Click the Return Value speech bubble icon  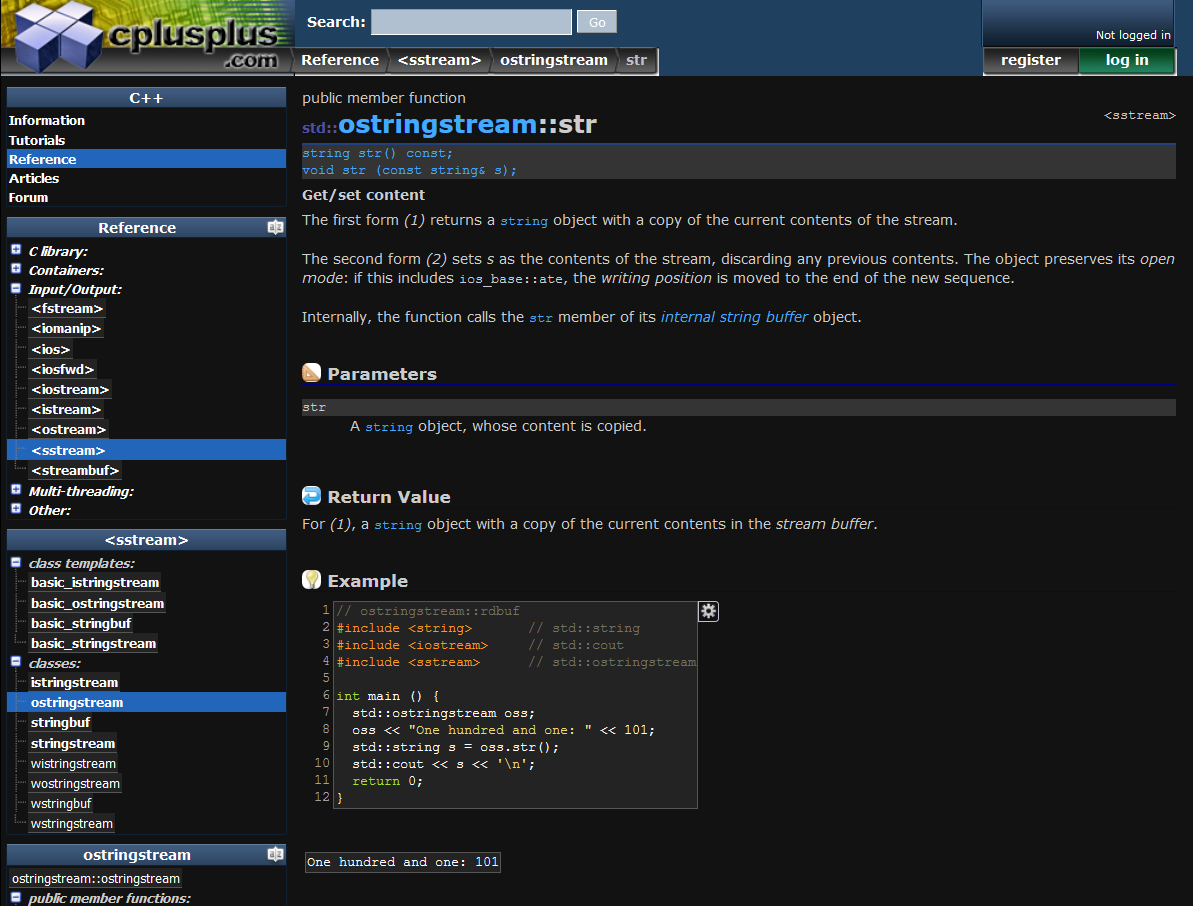point(311,496)
